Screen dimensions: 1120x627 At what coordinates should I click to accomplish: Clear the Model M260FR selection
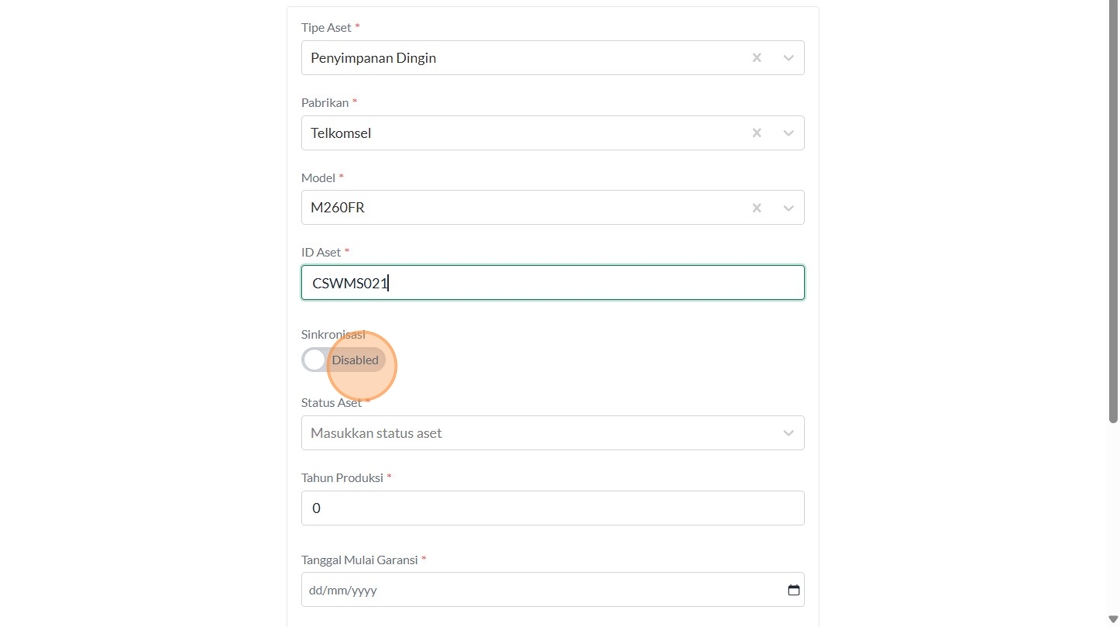(x=757, y=208)
